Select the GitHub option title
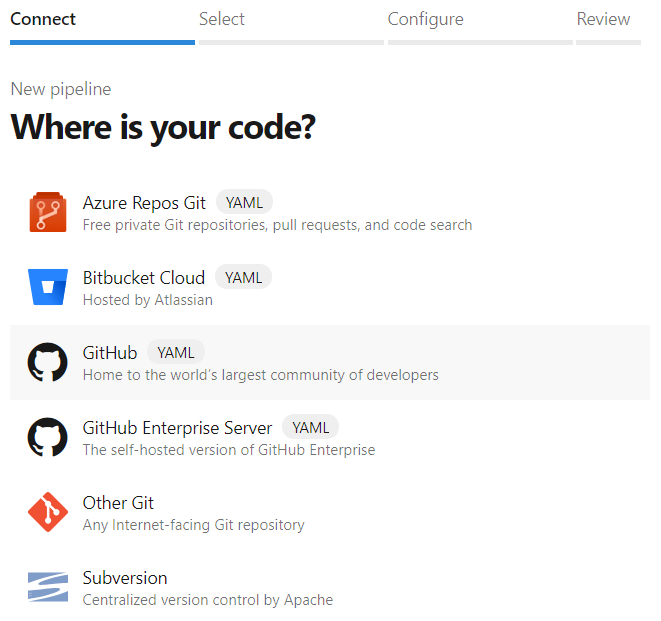 [x=110, y=353]
